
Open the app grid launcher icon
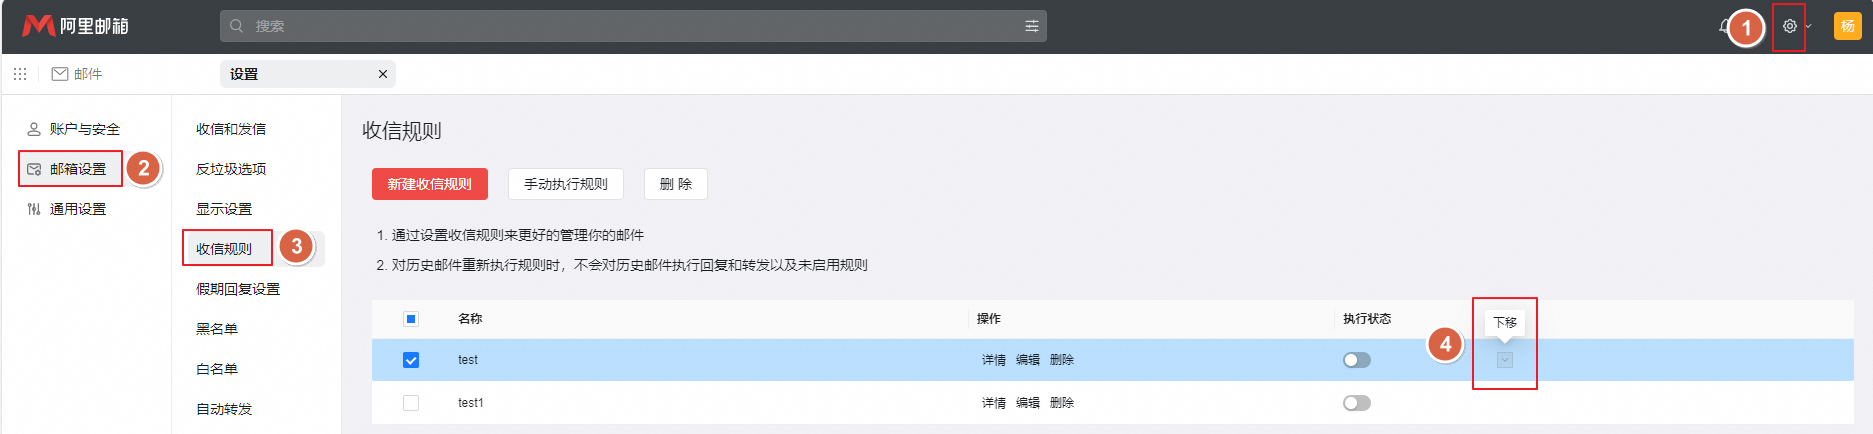[20, 74]
